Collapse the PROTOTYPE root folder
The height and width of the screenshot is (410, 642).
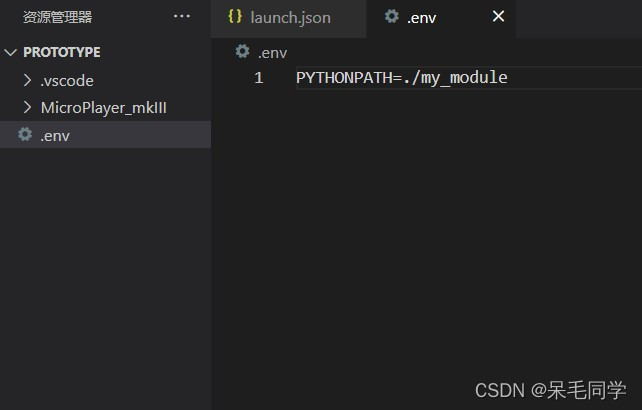pos(10,52)
